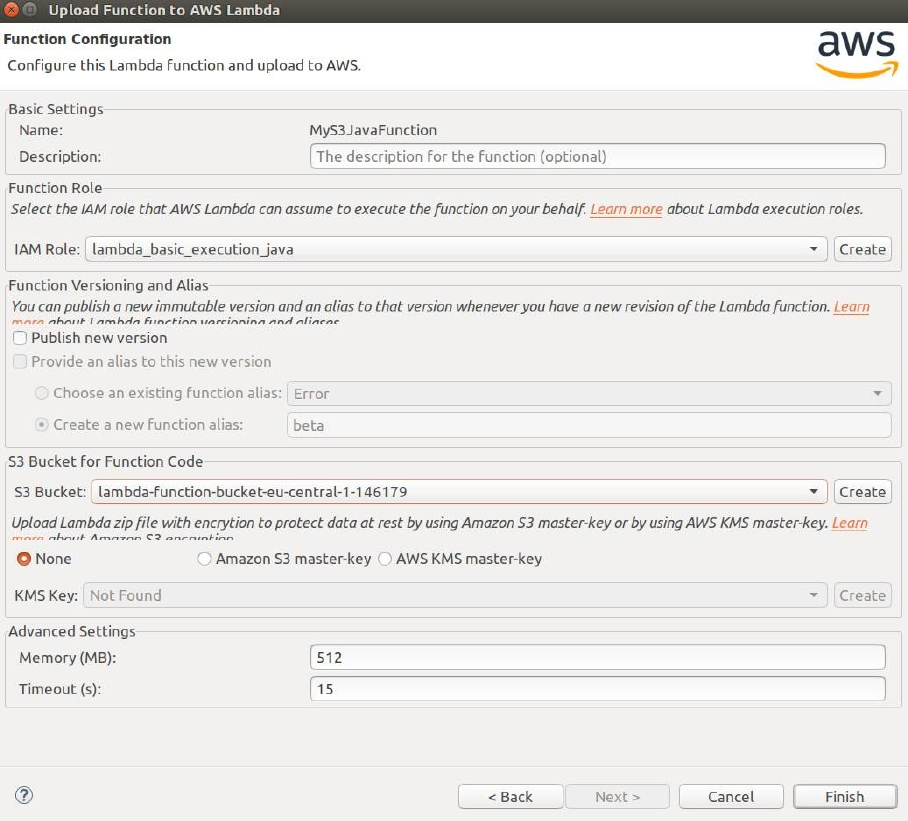Viewport: 908px width, 821px height.
Task: Click the AWS logo in header
Action: tap(856, 54)
